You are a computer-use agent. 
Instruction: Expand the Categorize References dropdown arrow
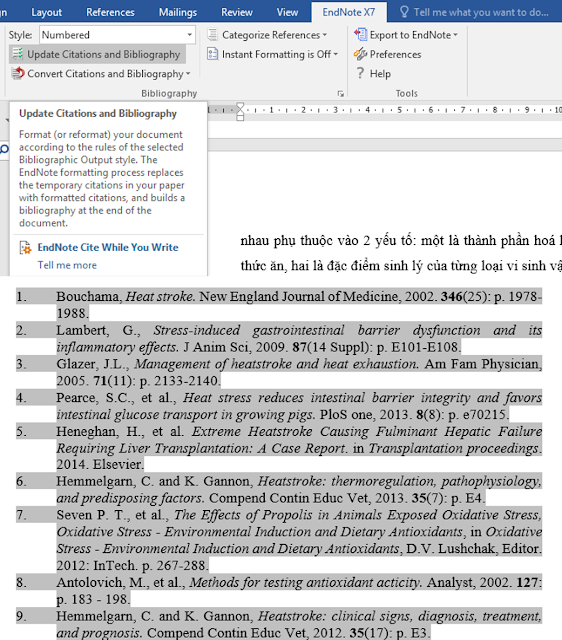click(x=324, y=35)
